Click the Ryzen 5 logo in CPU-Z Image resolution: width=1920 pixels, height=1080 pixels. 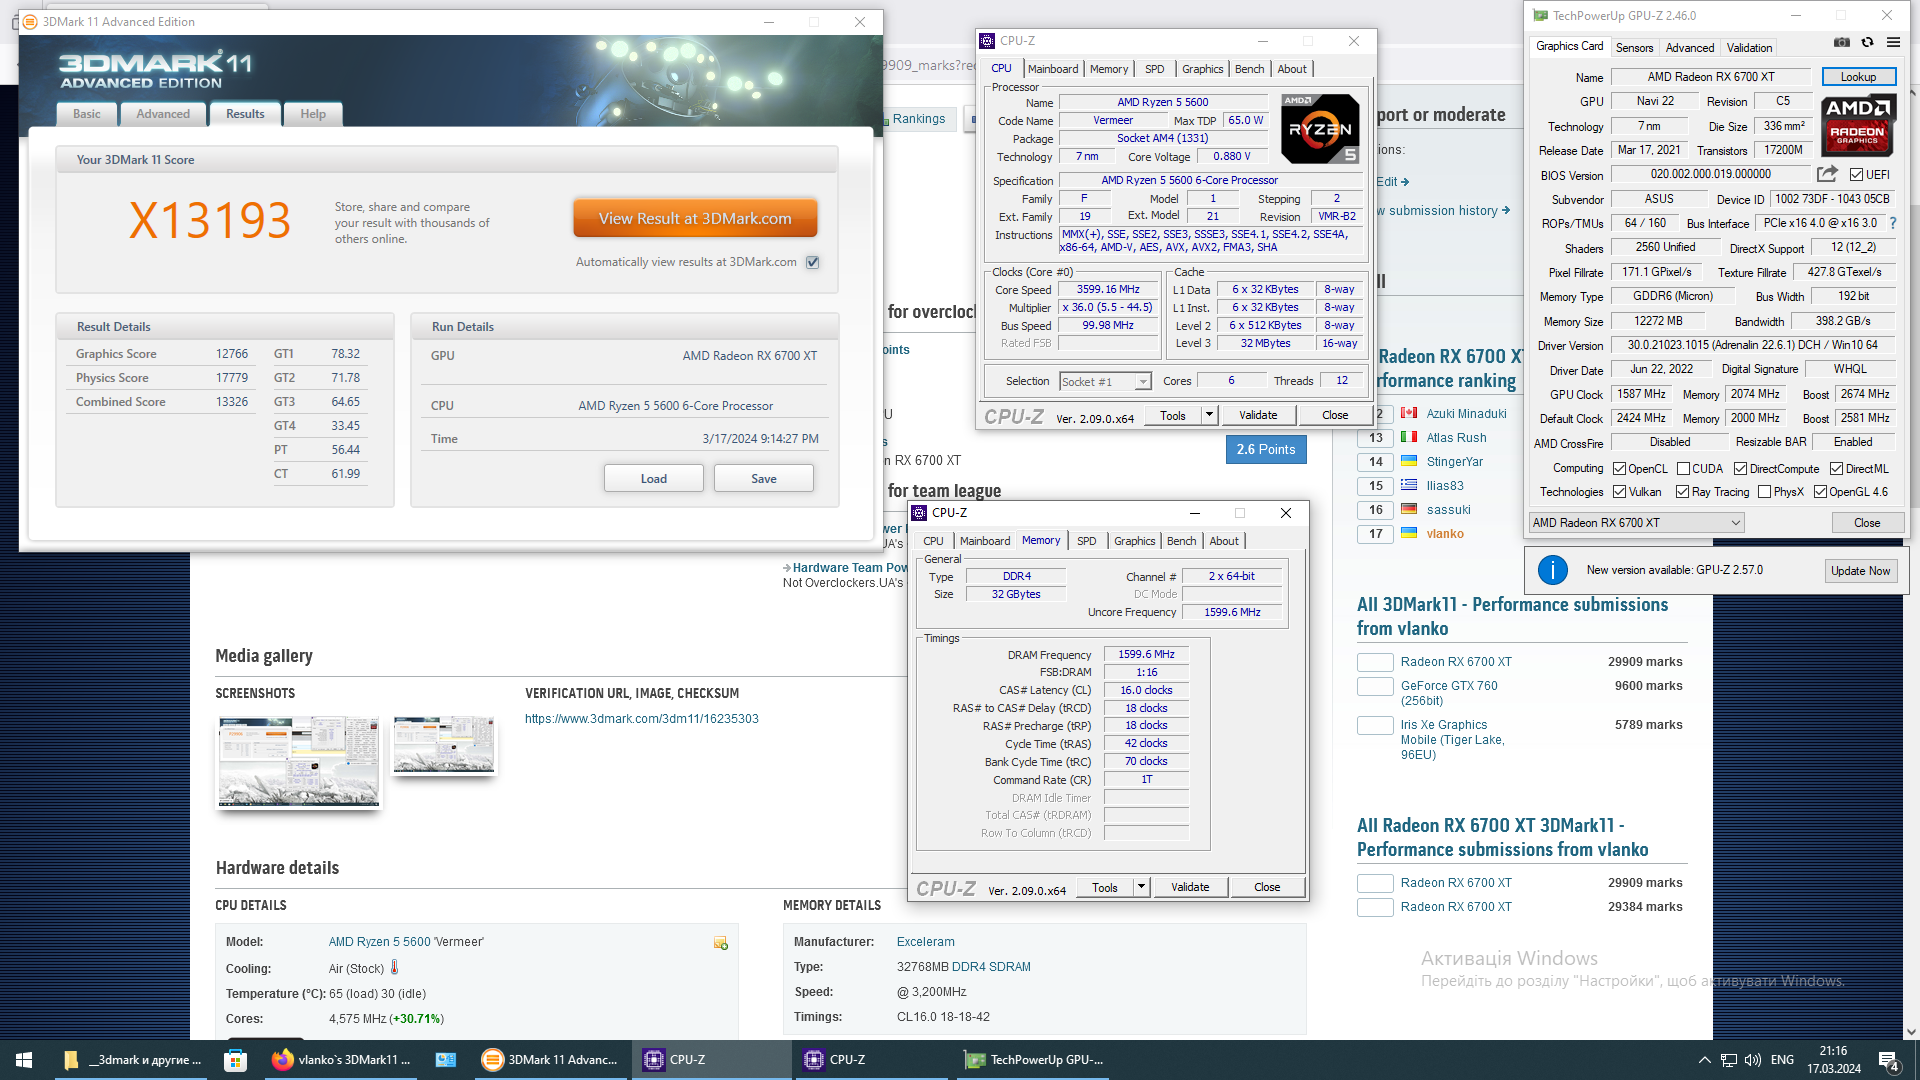pos(1321,129)
